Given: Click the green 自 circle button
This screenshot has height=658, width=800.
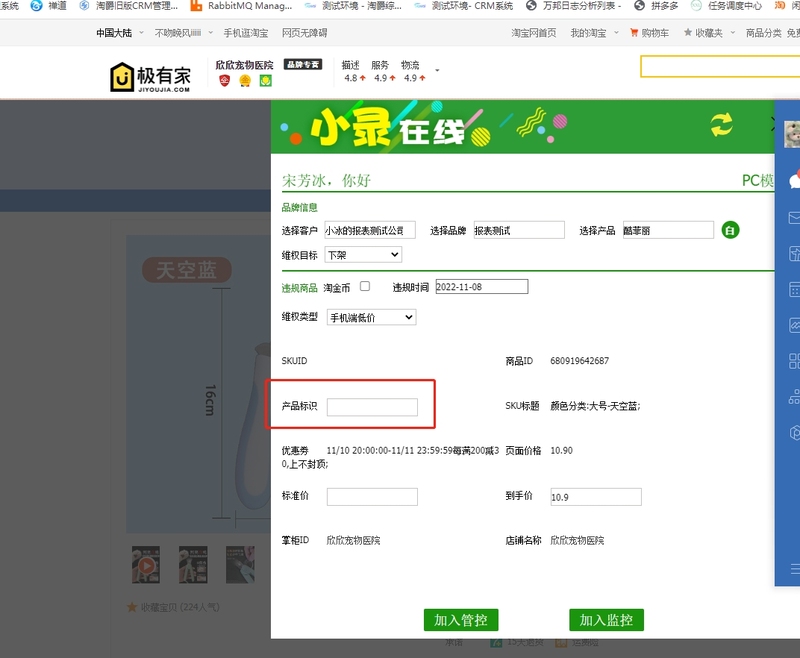Looking at the screenshot, I should [730, 230].
